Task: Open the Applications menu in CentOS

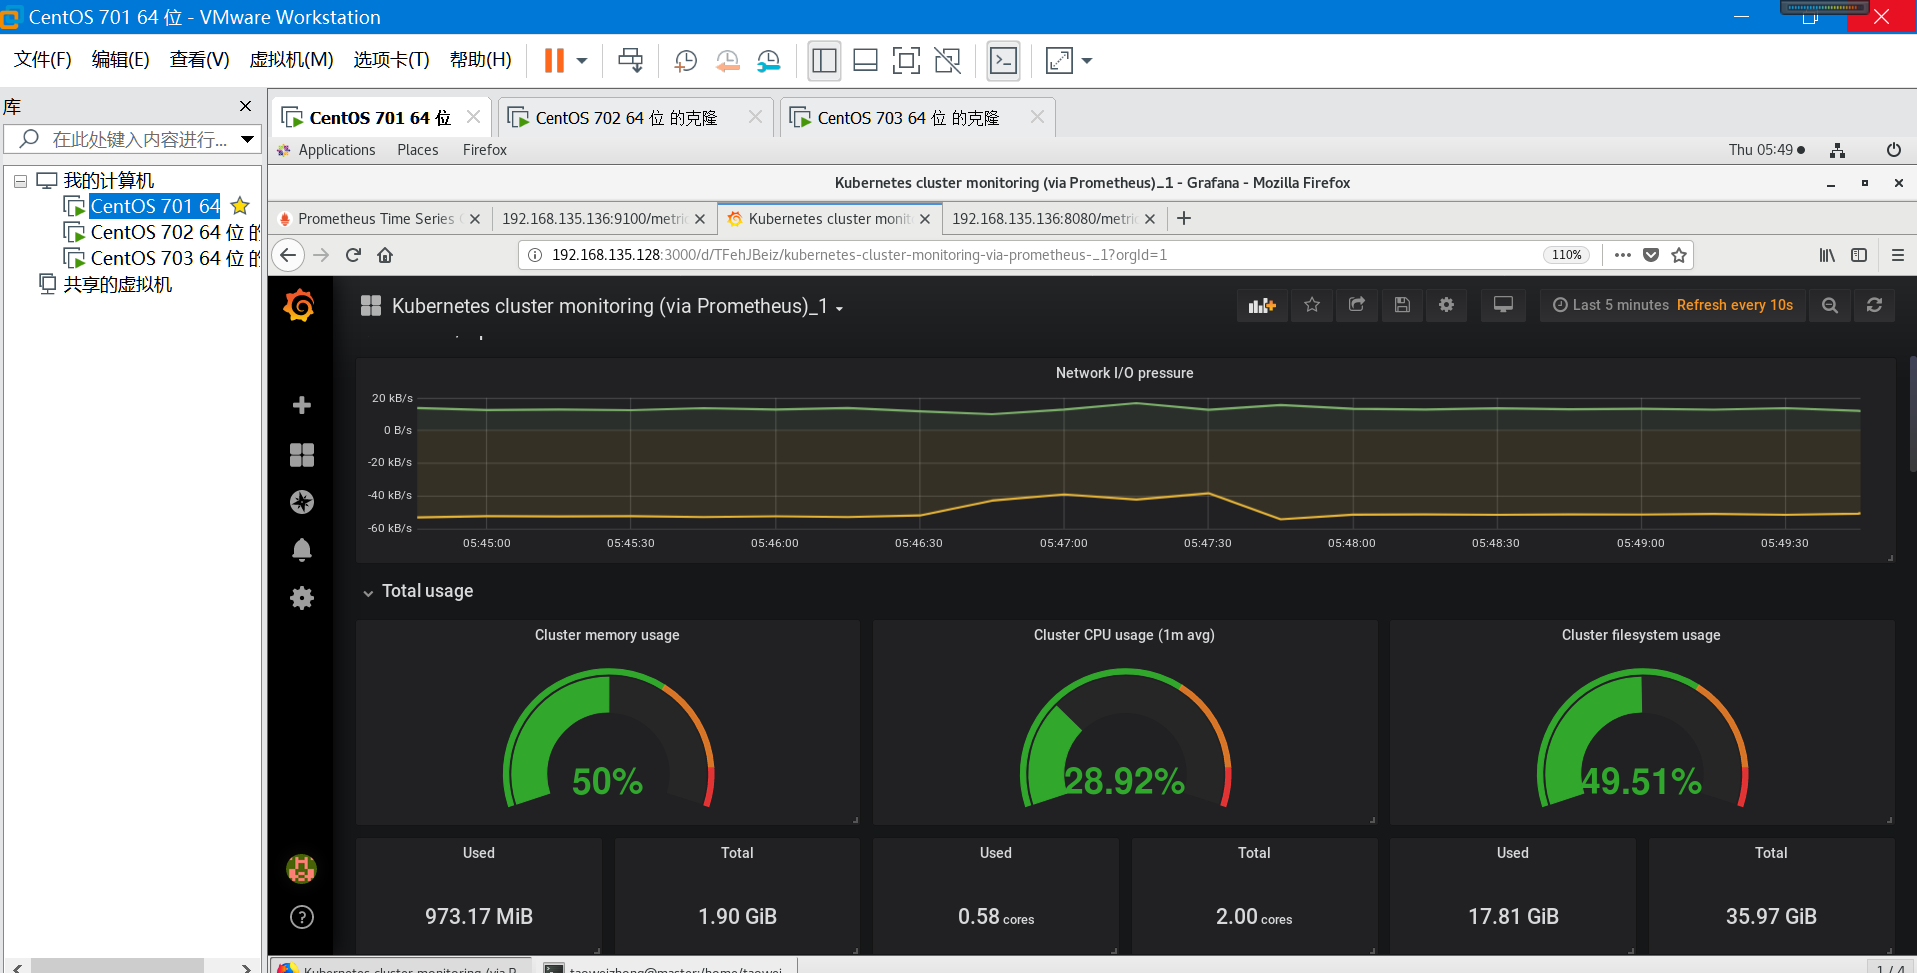Action: tap(336, 150)
